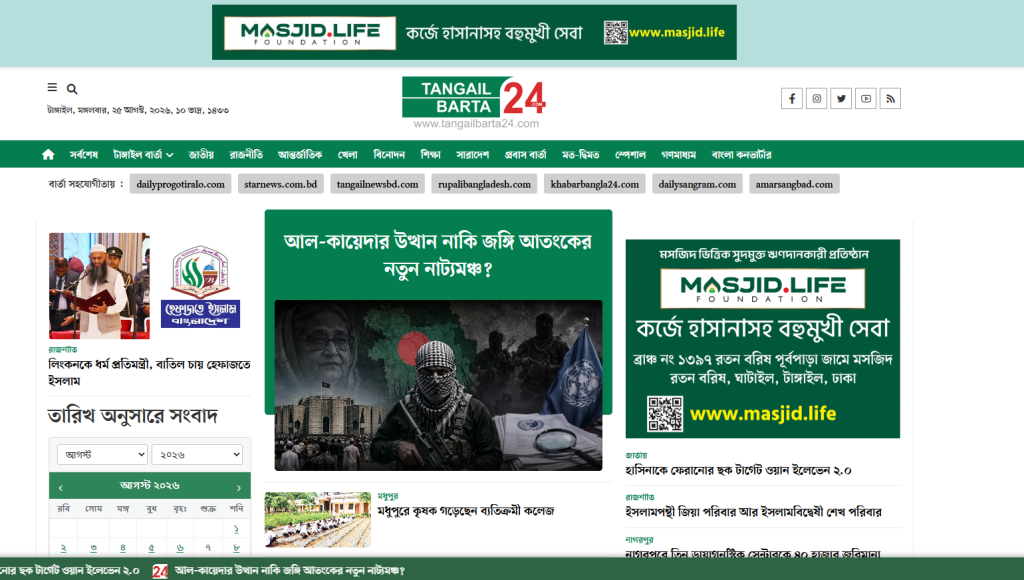Visit the Instagram page icon
Screen dimensions: 1024x580
(816, 99)
